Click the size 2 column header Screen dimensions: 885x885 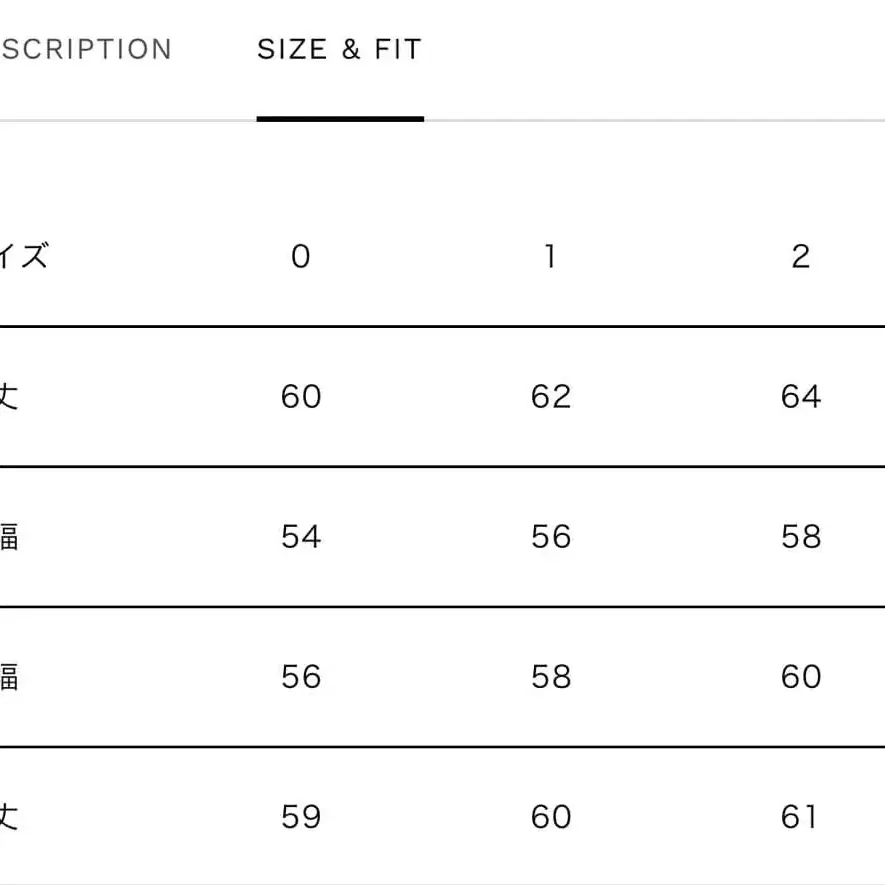tap(800, 257)
